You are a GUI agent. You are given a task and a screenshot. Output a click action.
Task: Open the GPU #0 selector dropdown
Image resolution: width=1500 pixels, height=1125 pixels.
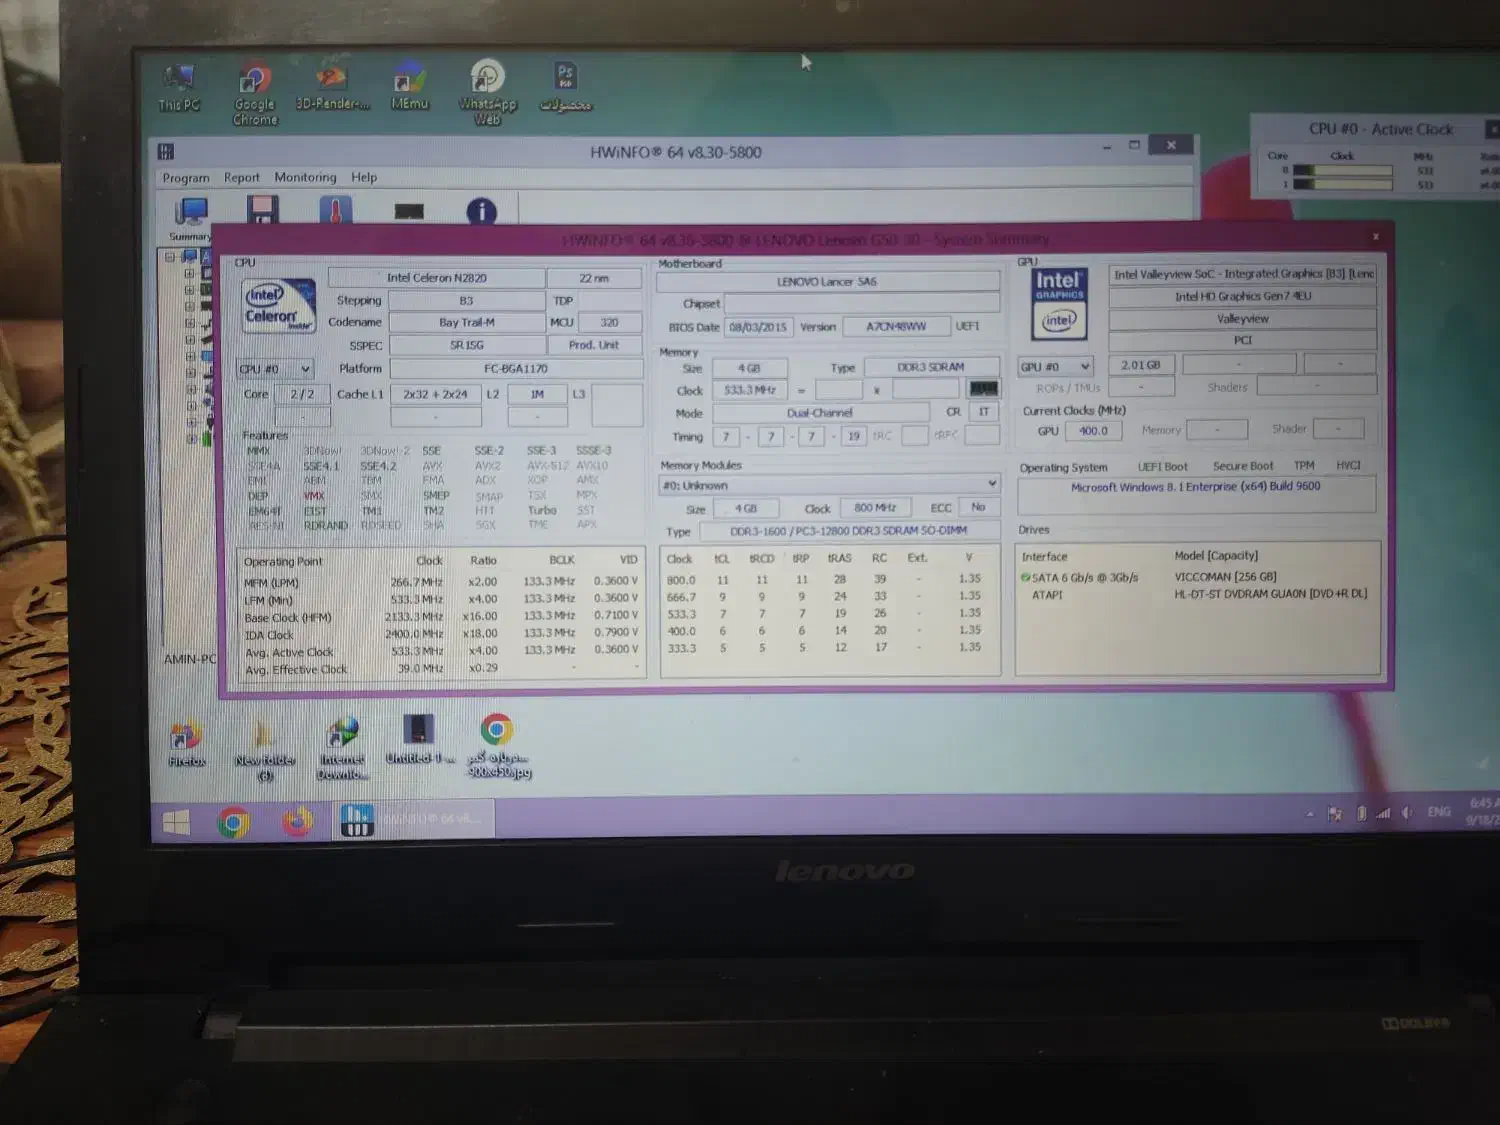tap(1055, 367)
